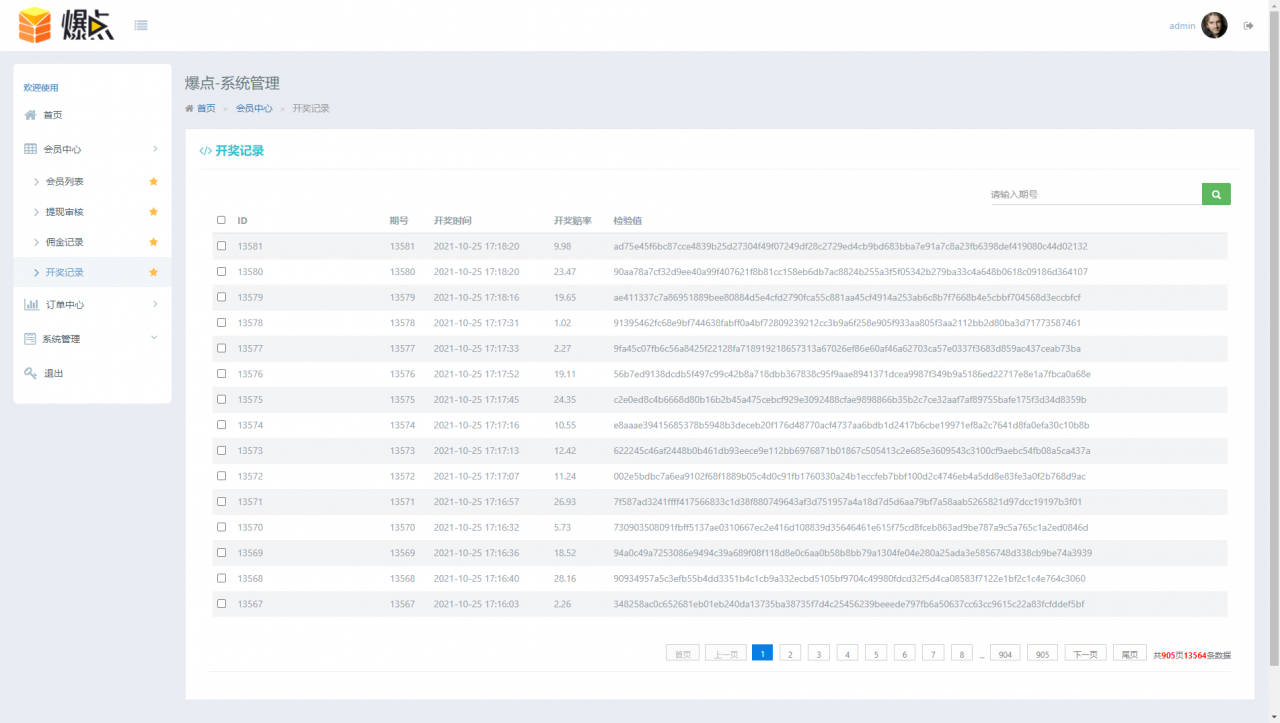Expand the 会员中心 chevron arrow
The width and height of the screenshot is (1280, 723).
point(155,149)
